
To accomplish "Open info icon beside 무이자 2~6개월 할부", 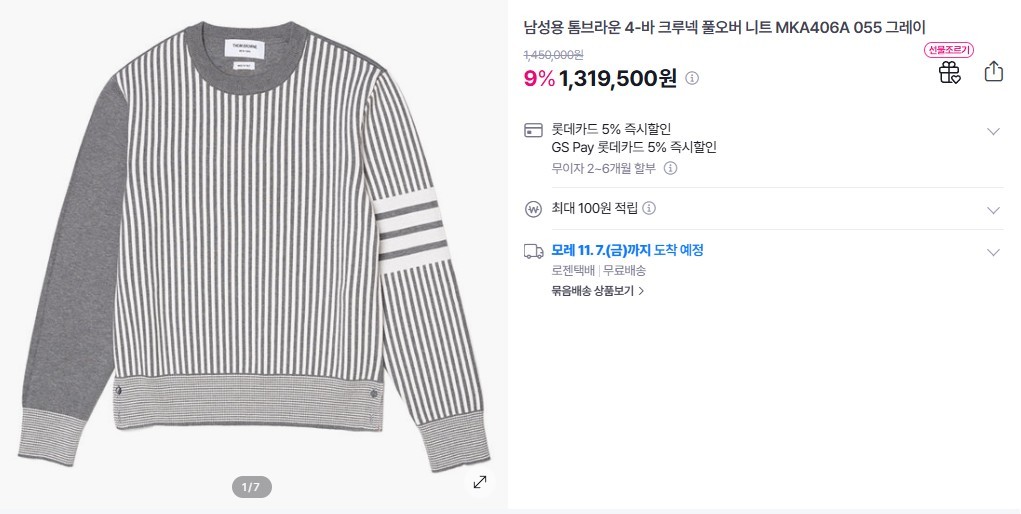I will click(x=671, y=168).
